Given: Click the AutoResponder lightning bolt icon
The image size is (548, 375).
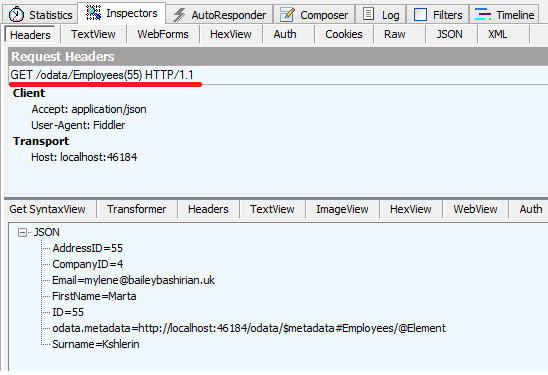Looking at the screenshot, I should click(x=179, y=15).
